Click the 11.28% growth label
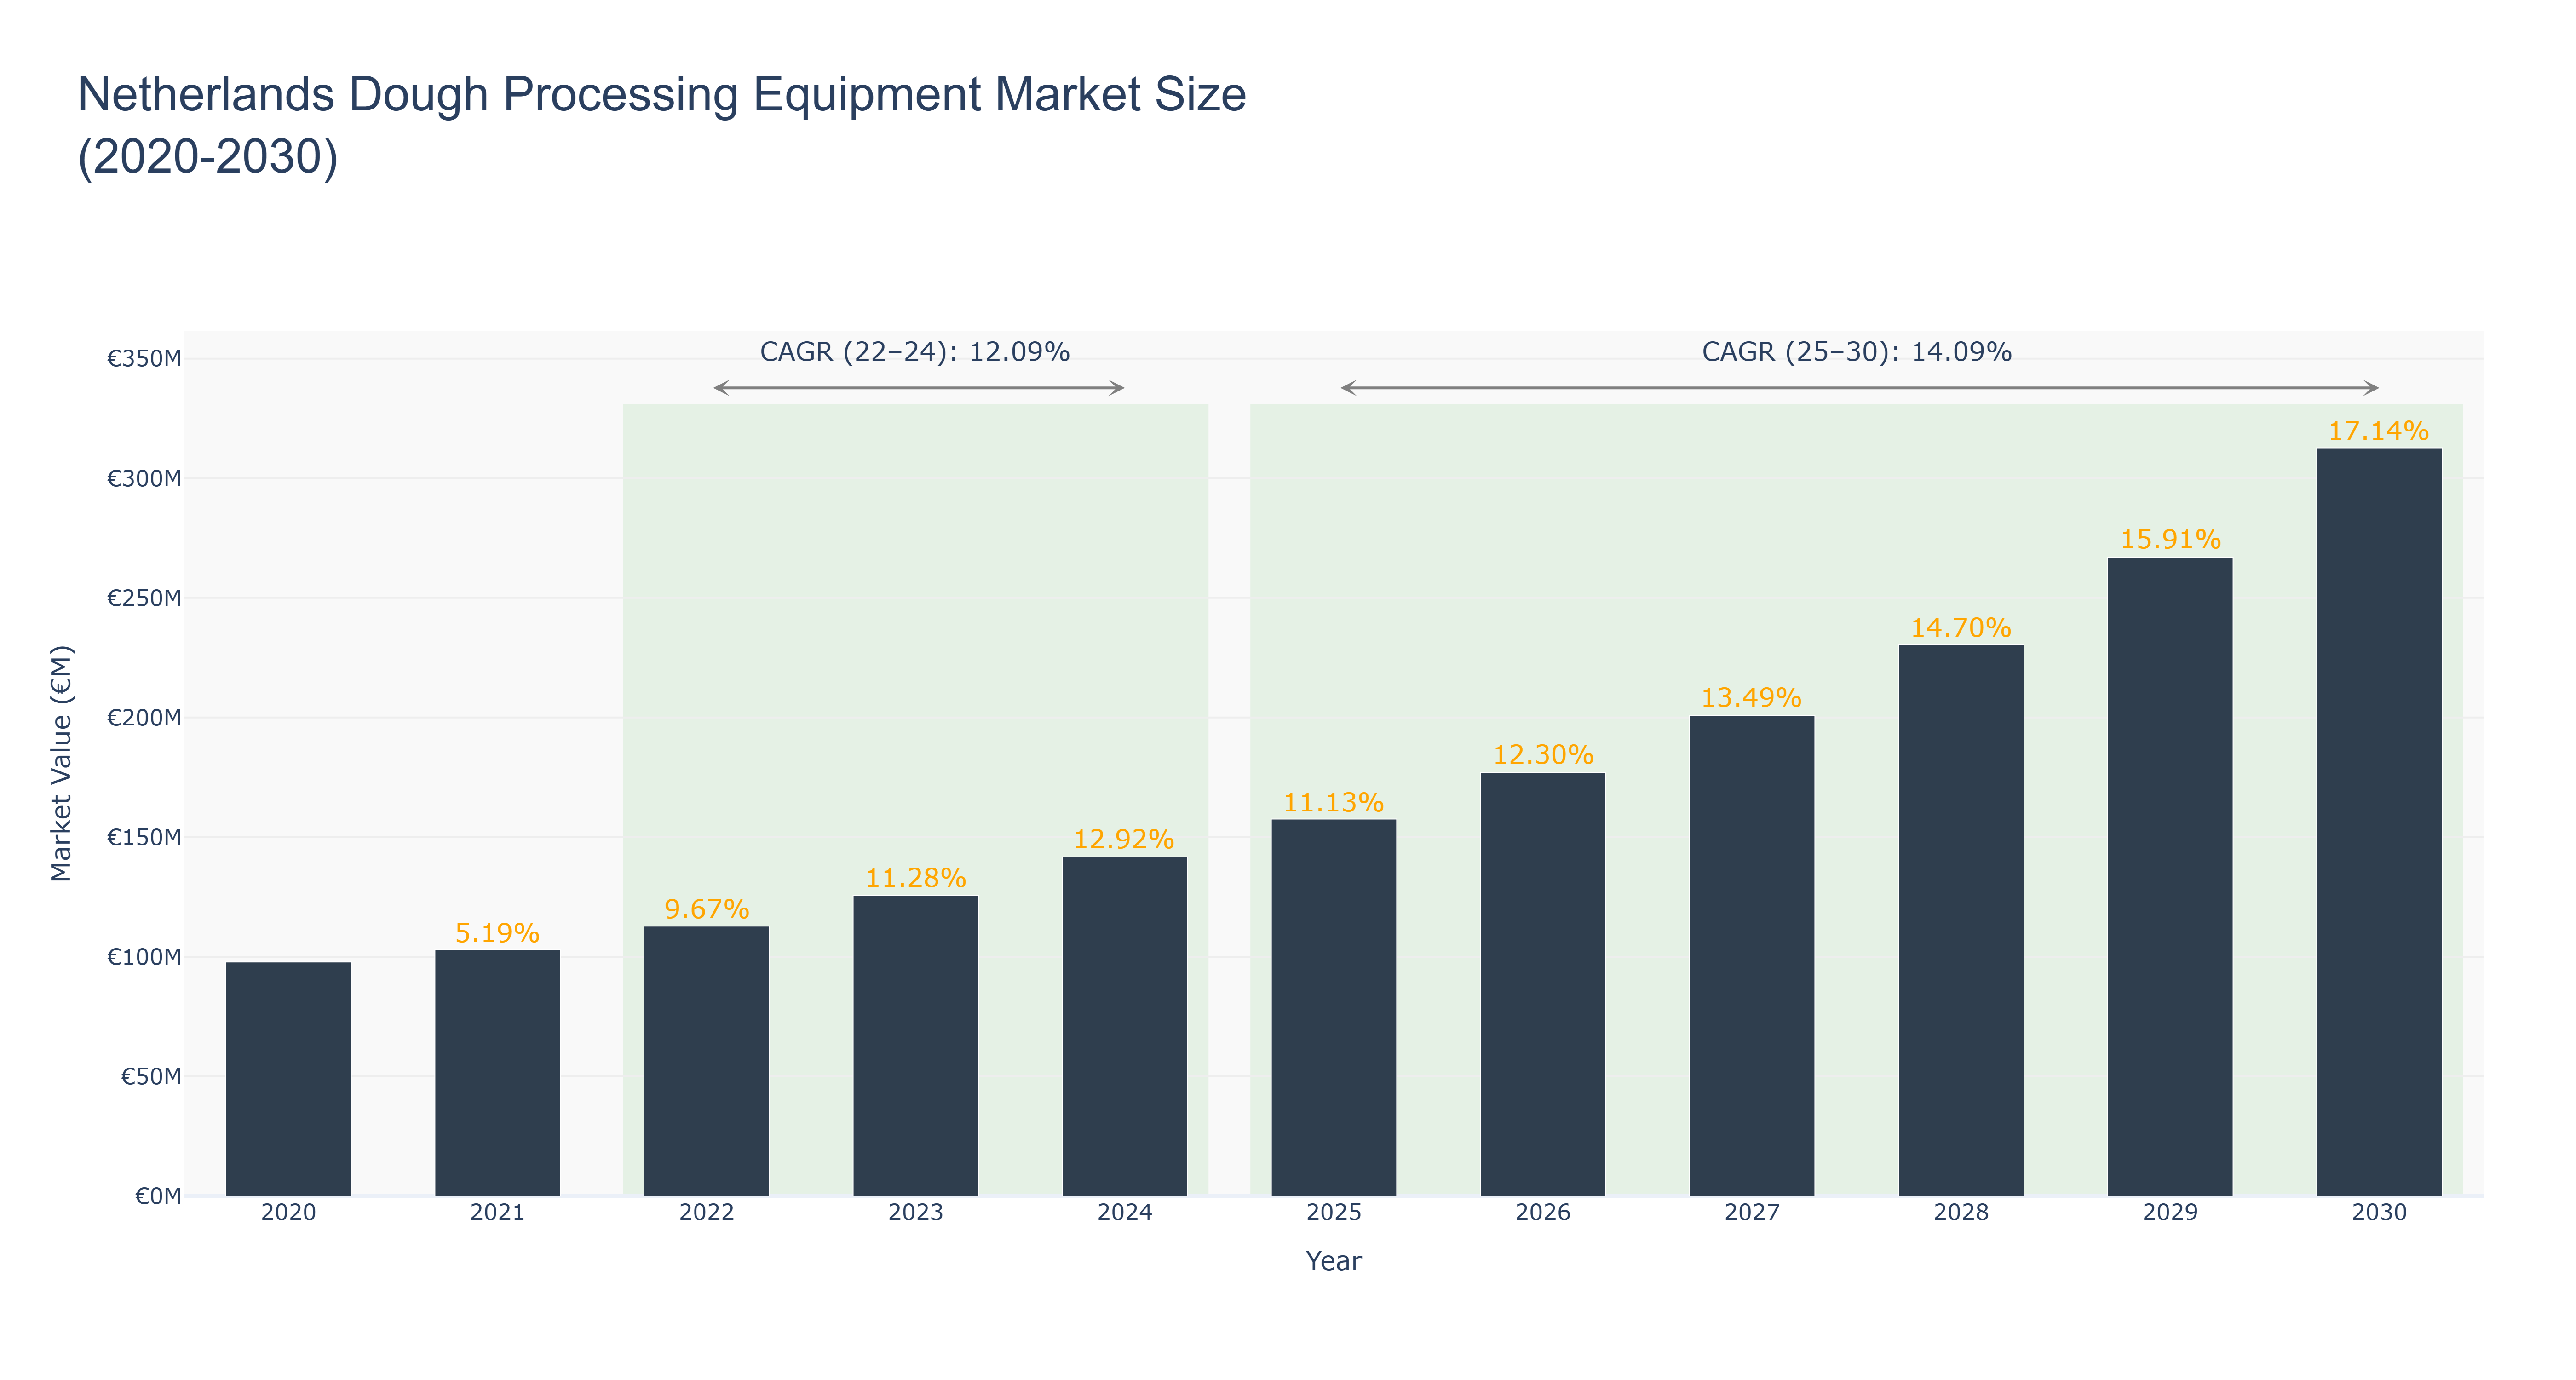 pyautogui.click(x=915, y=878)
